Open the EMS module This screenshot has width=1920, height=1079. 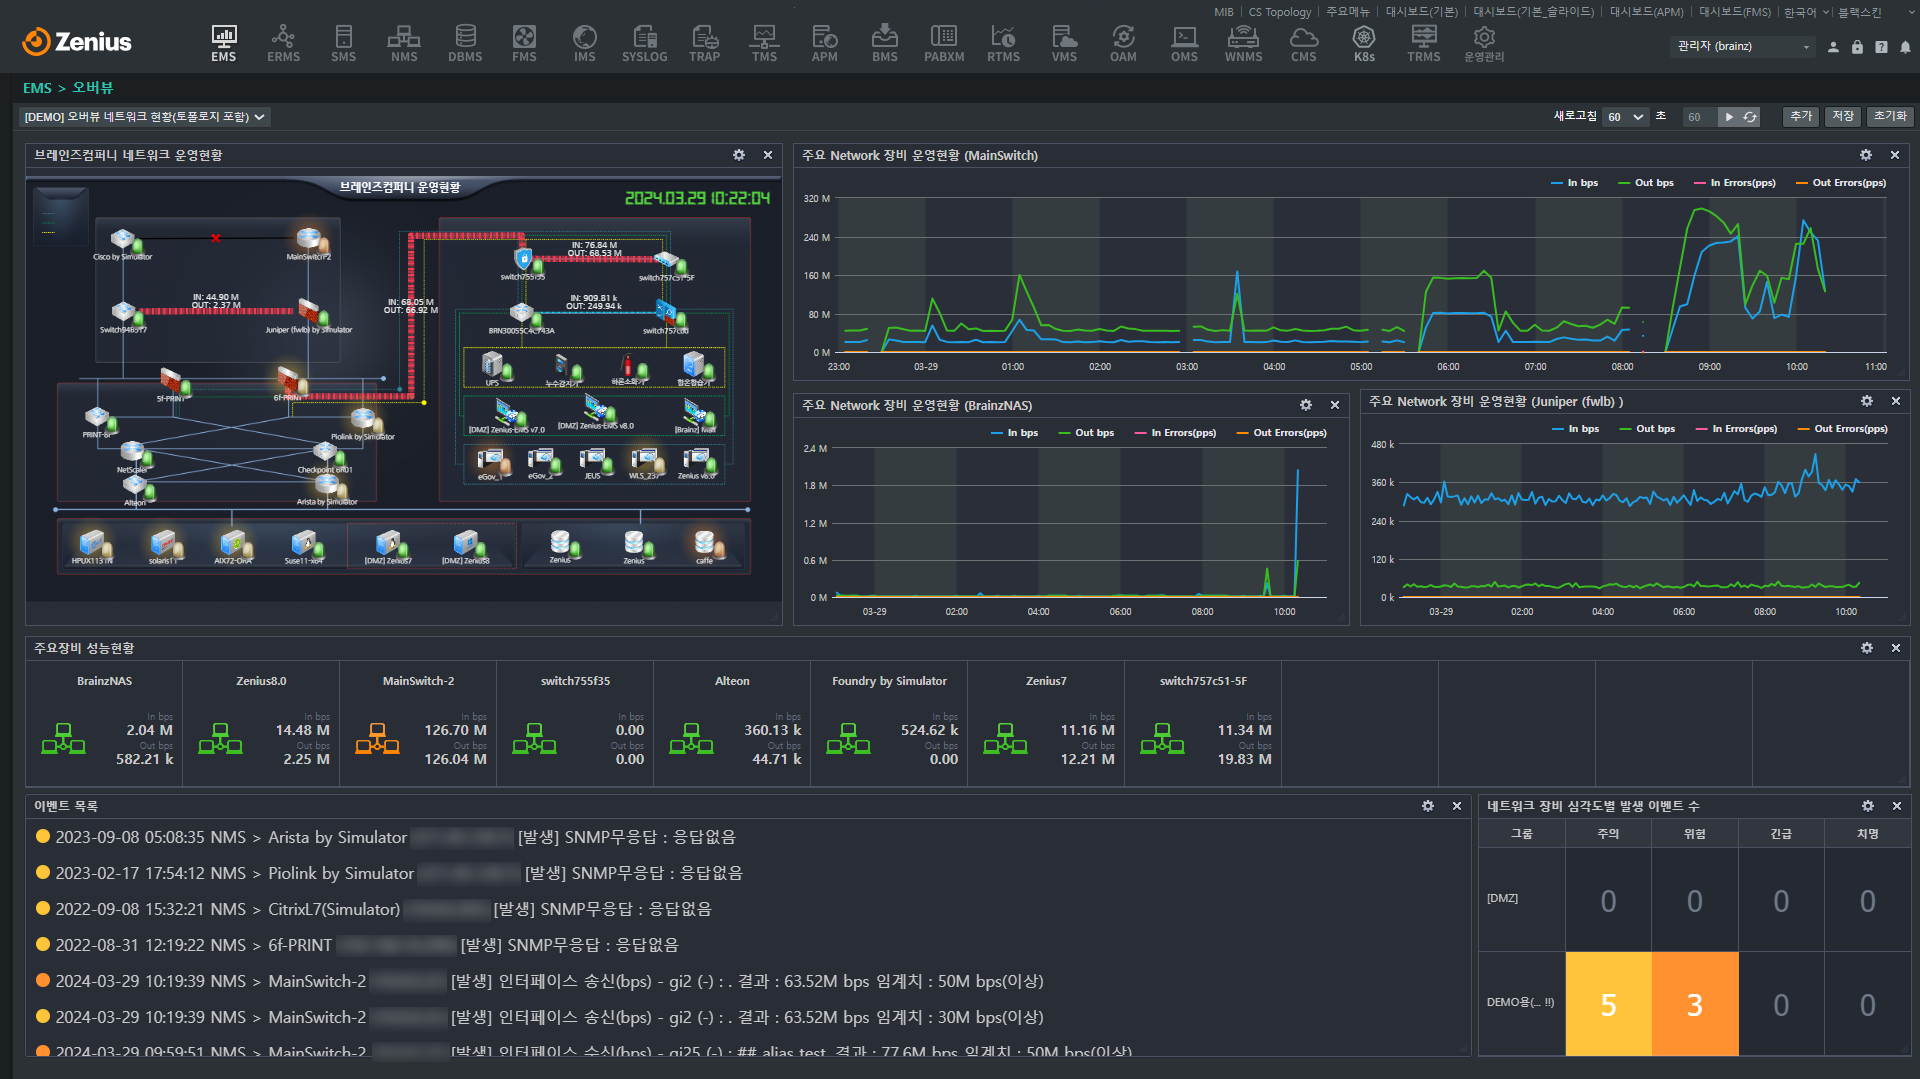point(224,43)
